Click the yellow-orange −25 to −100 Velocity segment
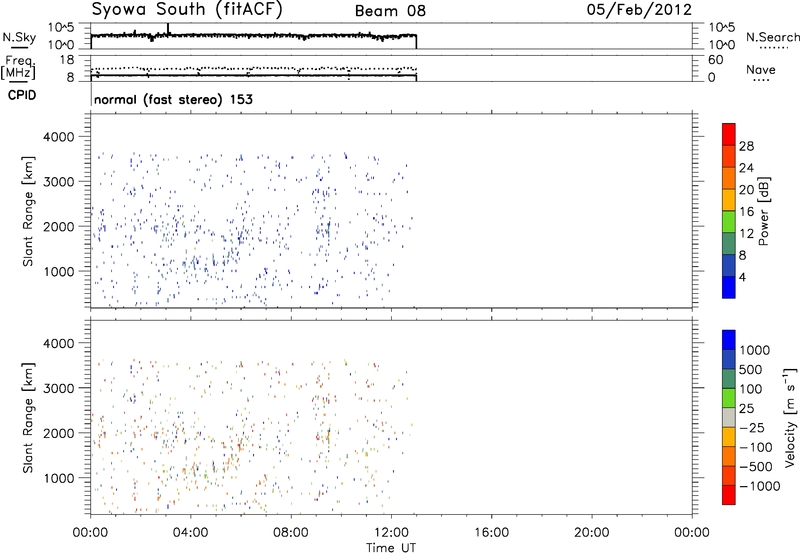The height and width of the screenshot is (554, 800). coord(729,437)
